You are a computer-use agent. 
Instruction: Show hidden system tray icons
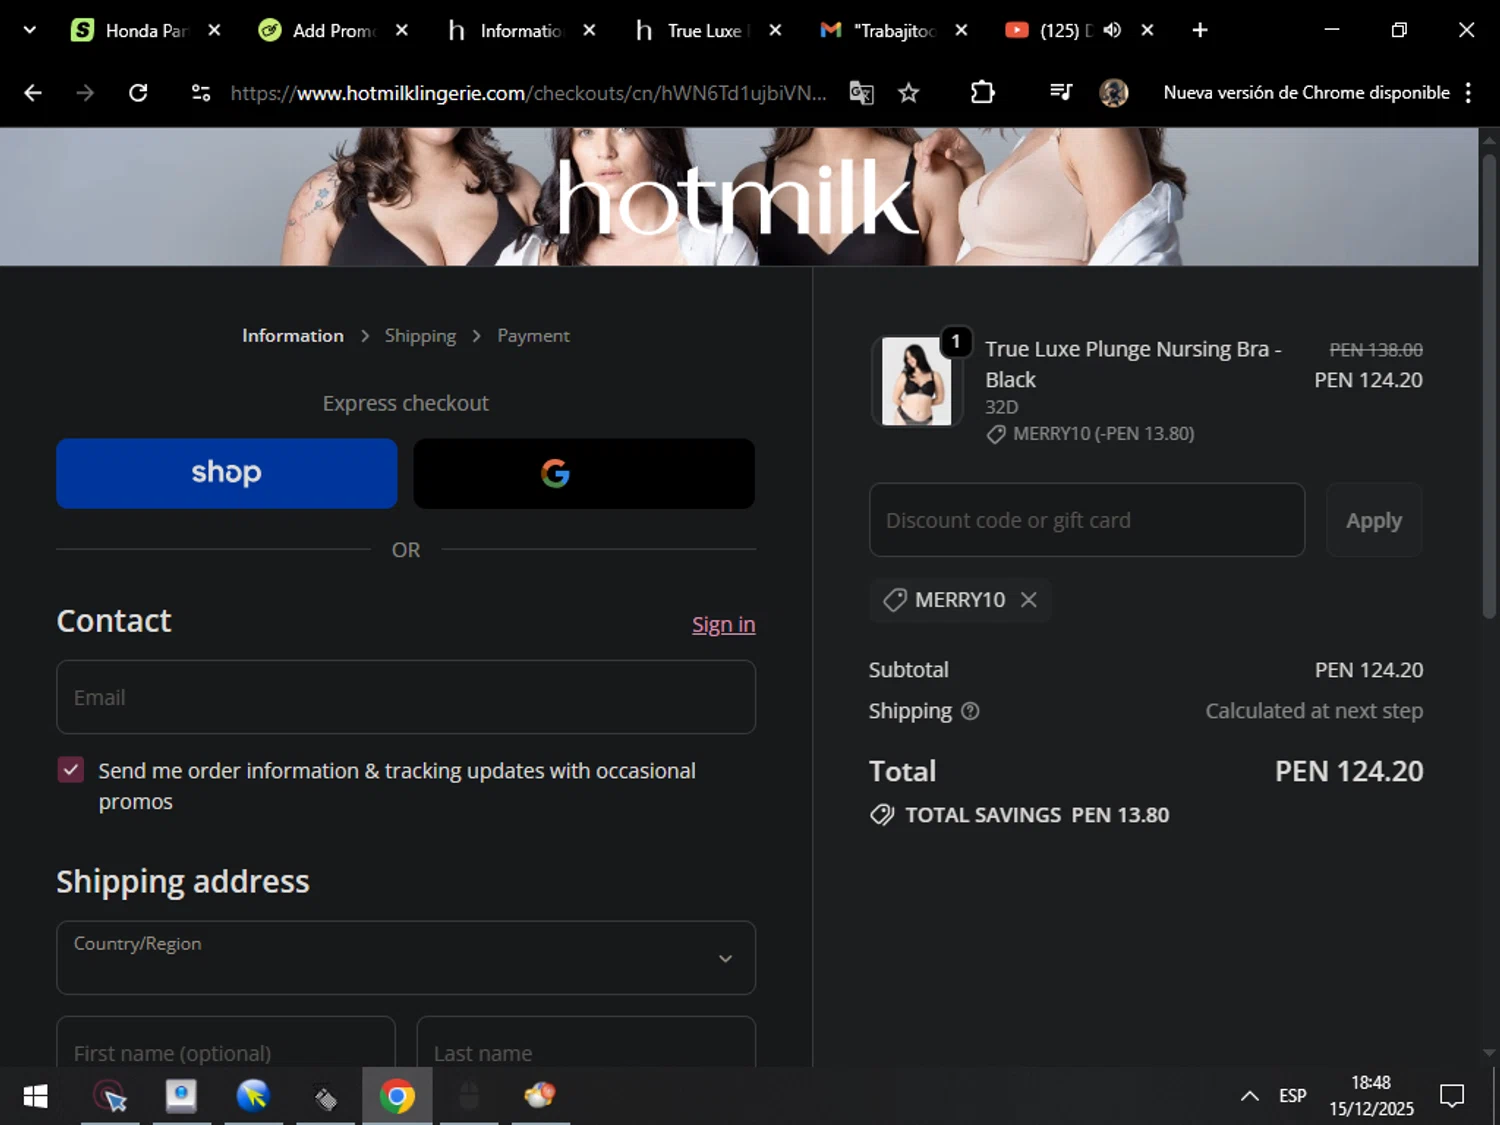coord(1250,1096)
